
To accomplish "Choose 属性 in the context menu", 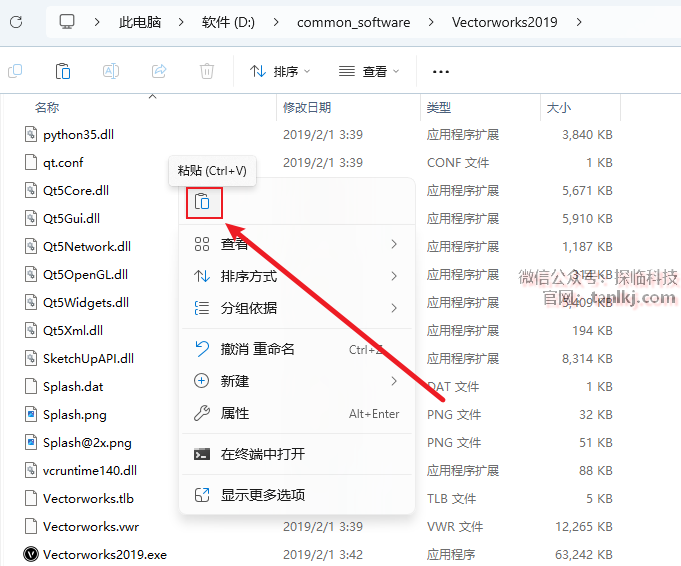I will [x=297, y=414].
